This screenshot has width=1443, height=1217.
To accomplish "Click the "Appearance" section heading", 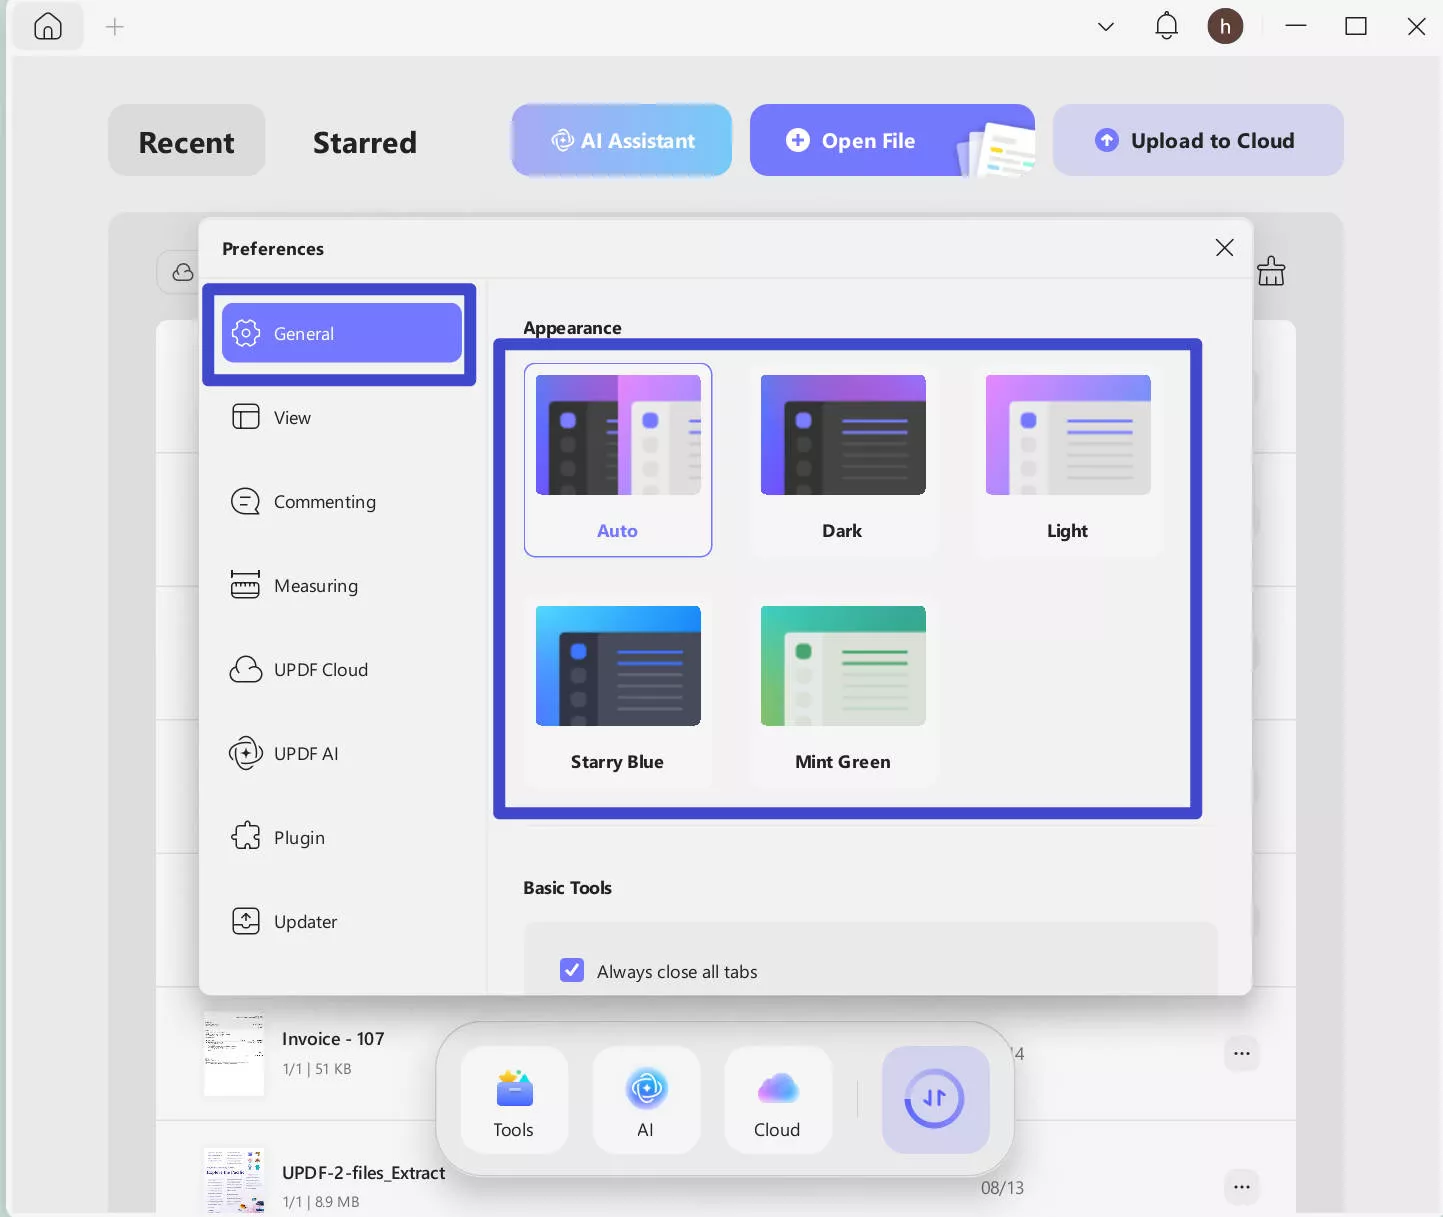I will click(572, 328).
